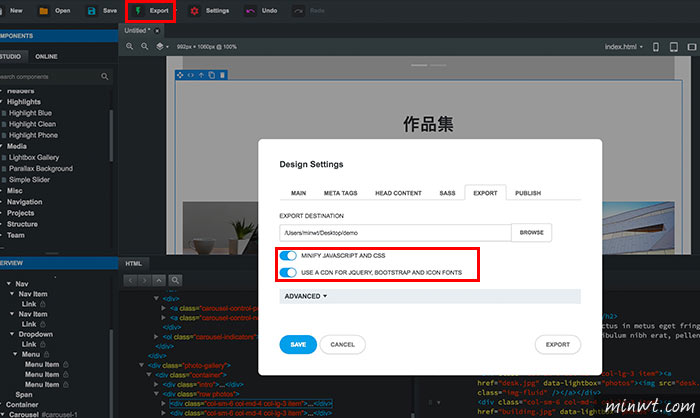Open search in the HTML panel
The width and height of the screenshot is (700, 418).
tap(175, 280)
